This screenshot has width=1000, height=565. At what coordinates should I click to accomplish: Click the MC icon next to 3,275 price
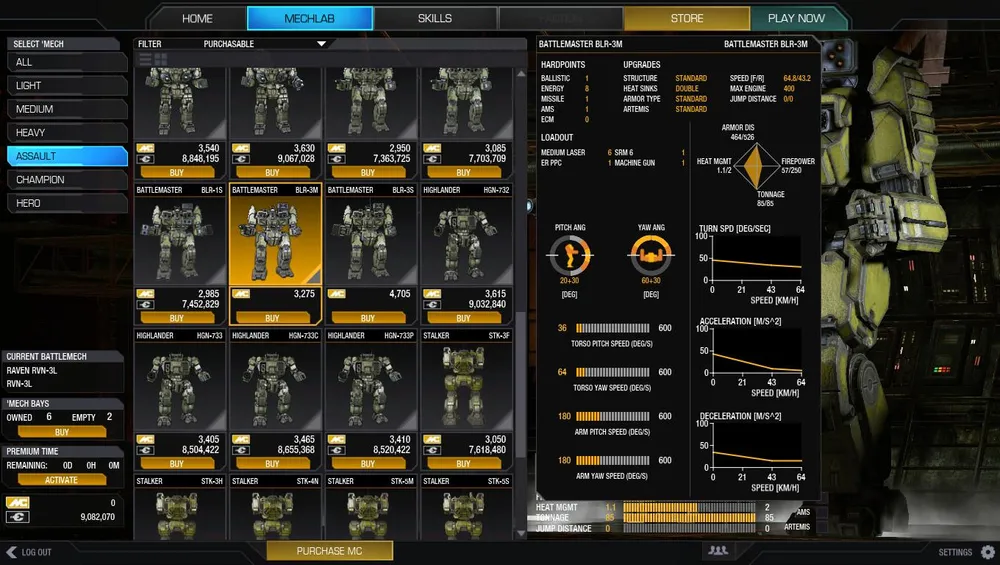pyautogui.click(x=241, y=294)
